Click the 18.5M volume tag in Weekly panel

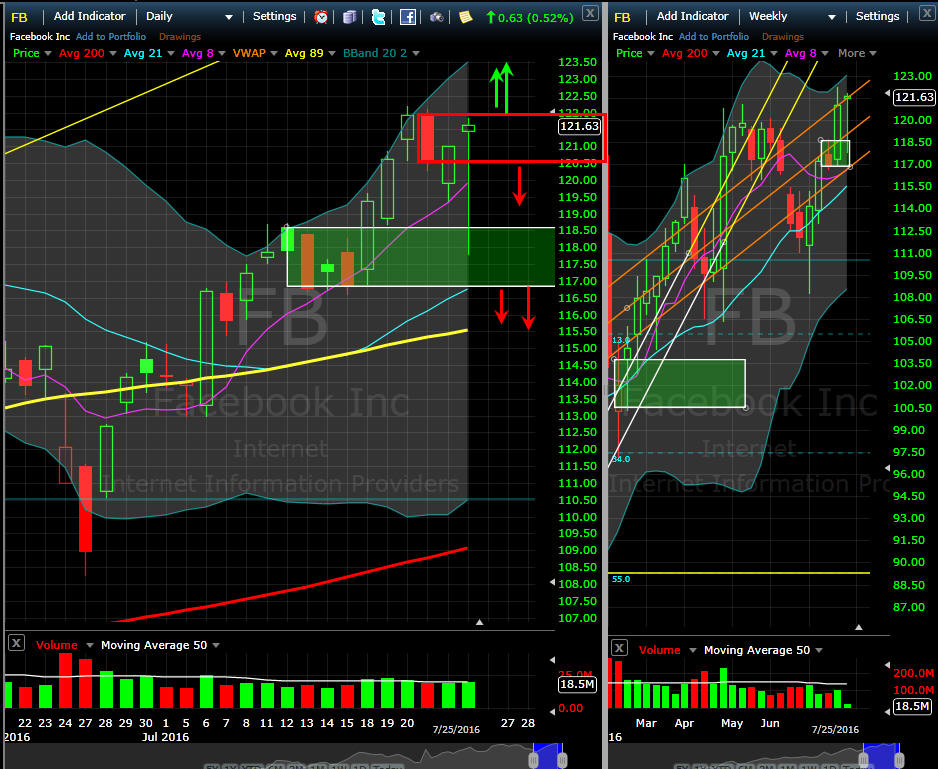click(x=912, y=706)
